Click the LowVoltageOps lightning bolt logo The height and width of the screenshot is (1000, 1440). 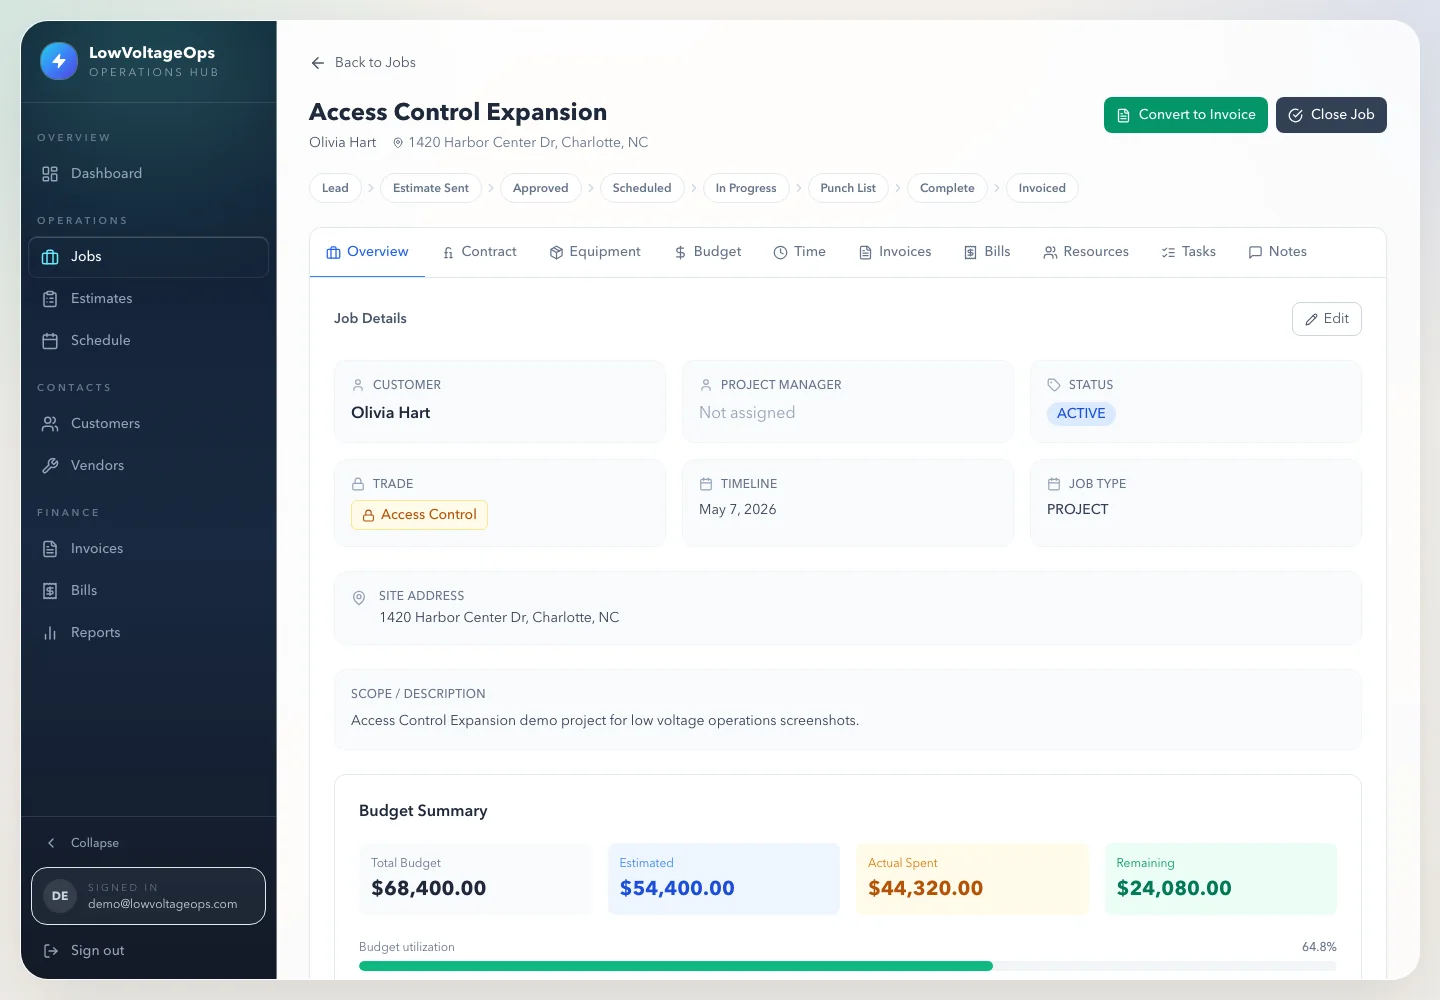[x=59, y=61]
